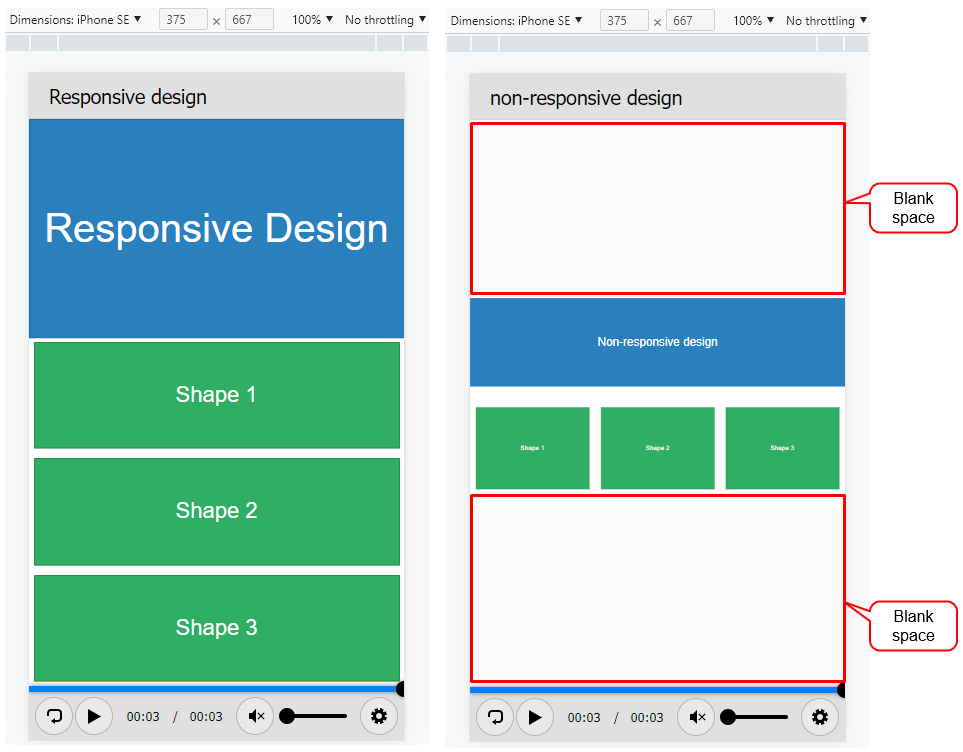Click the small Shape 2 box on right
963x752 pixels.
[x=657, y=448]
